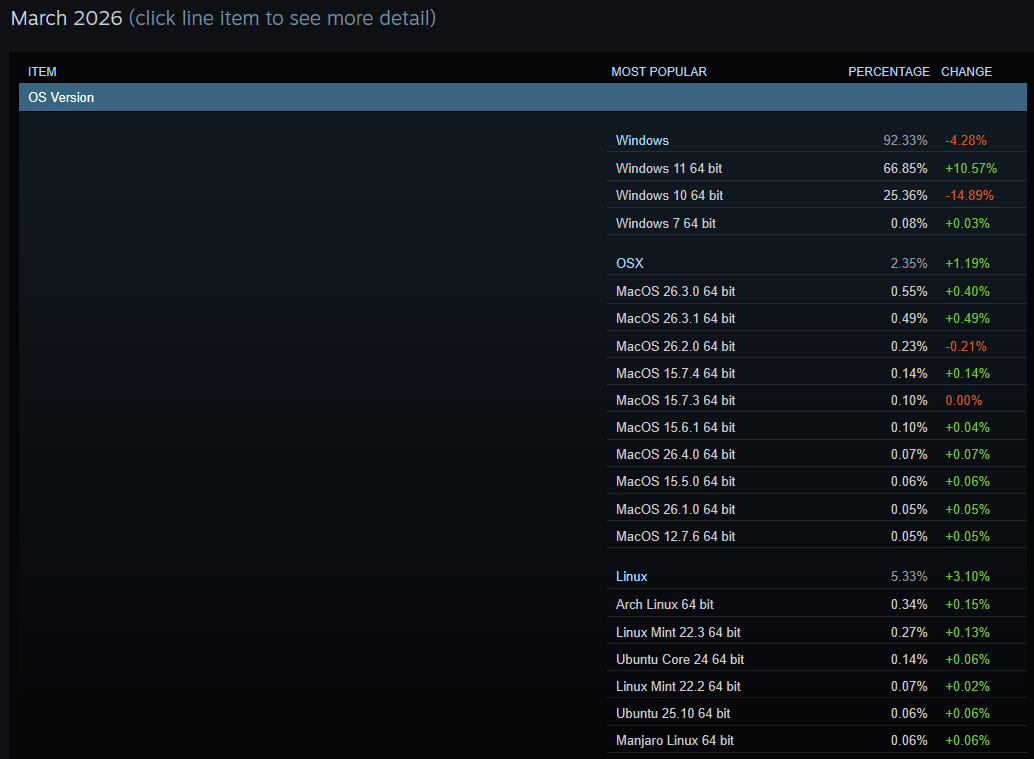Image resolution: width=1034 pixels, height=759 pixels.
Task: Select the MacOS 26.3.0 64 bit entry
Action: tap(816, 291)
